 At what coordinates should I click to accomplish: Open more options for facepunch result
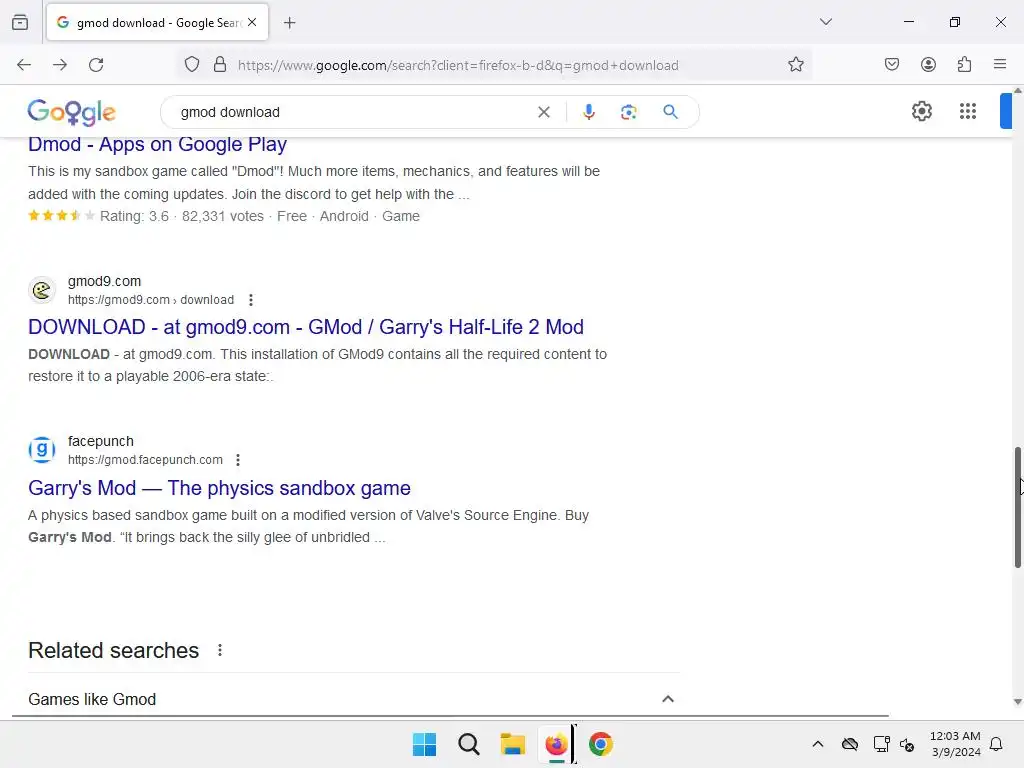pyautogui.click(x=238, y=460)
